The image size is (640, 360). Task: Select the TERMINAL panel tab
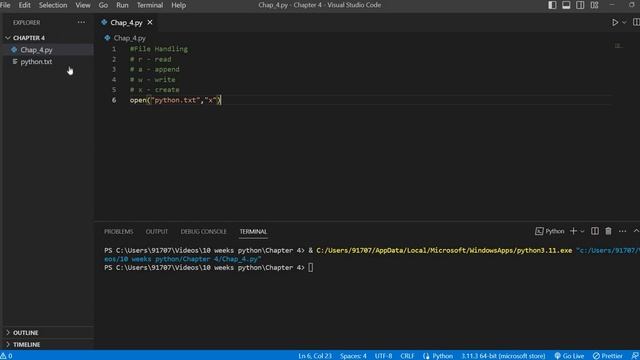(253, 231)
